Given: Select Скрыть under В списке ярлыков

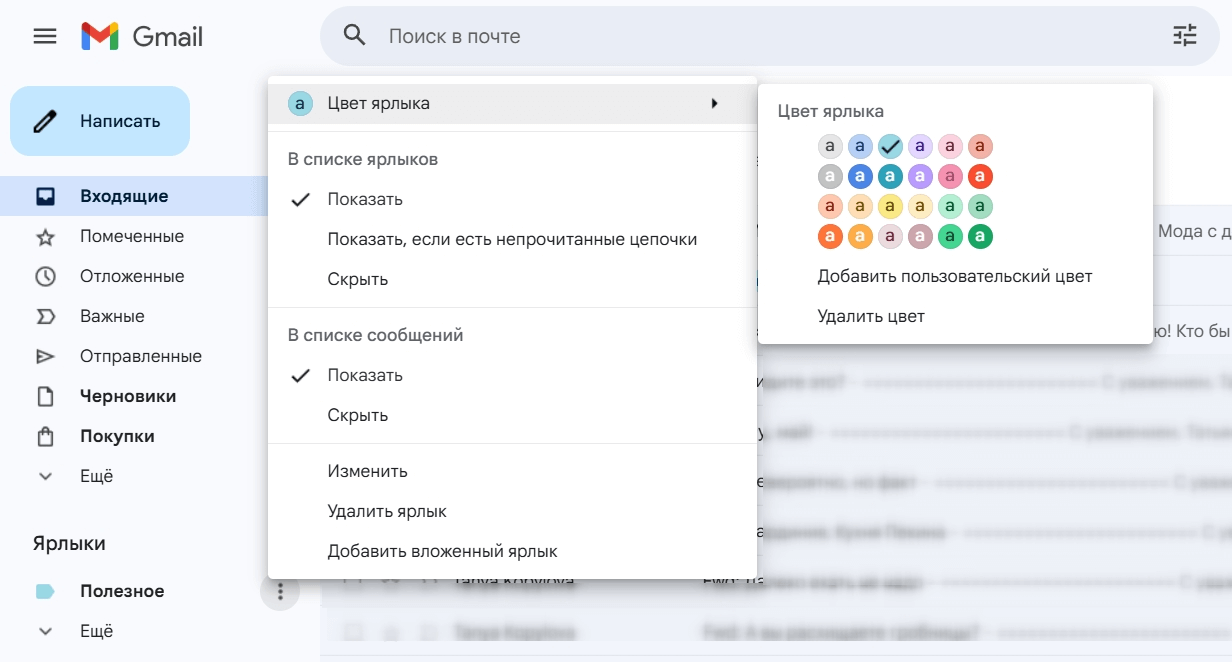Looking at the screenshot, I should pos(357,279).
